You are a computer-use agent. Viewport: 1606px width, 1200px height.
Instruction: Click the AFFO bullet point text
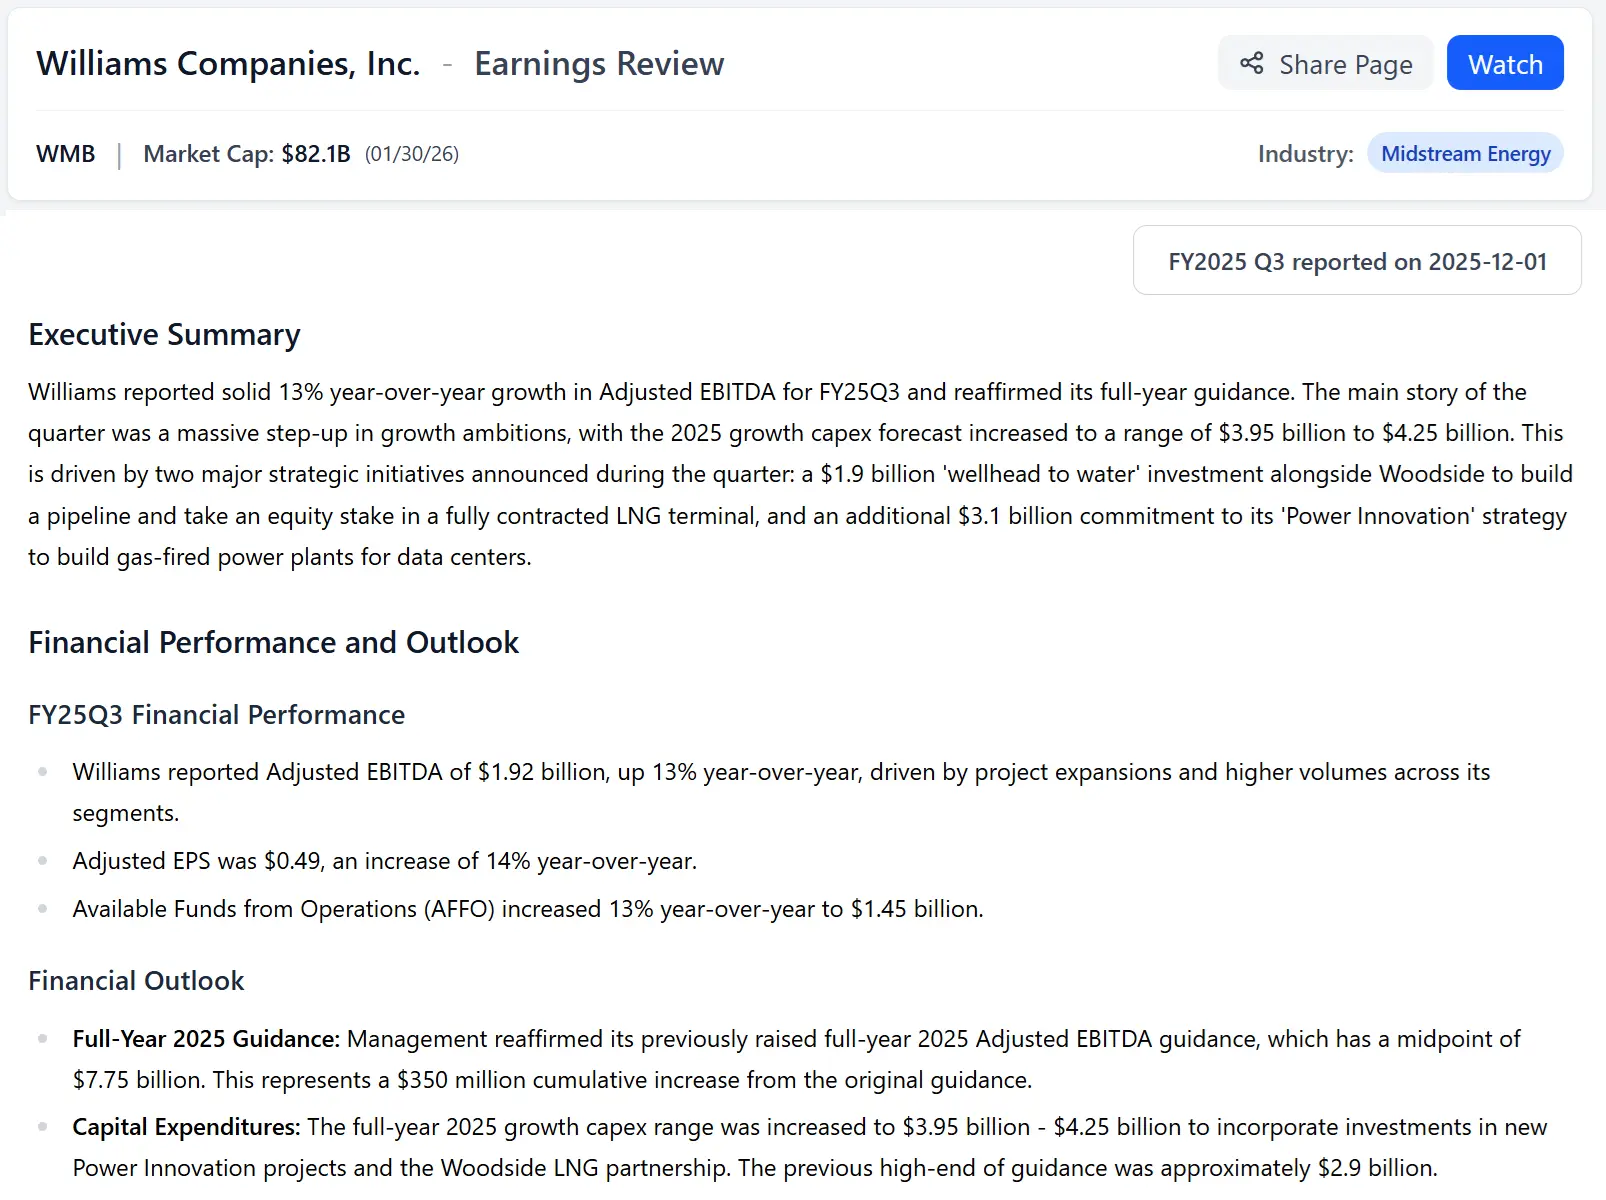coord(527,909)
